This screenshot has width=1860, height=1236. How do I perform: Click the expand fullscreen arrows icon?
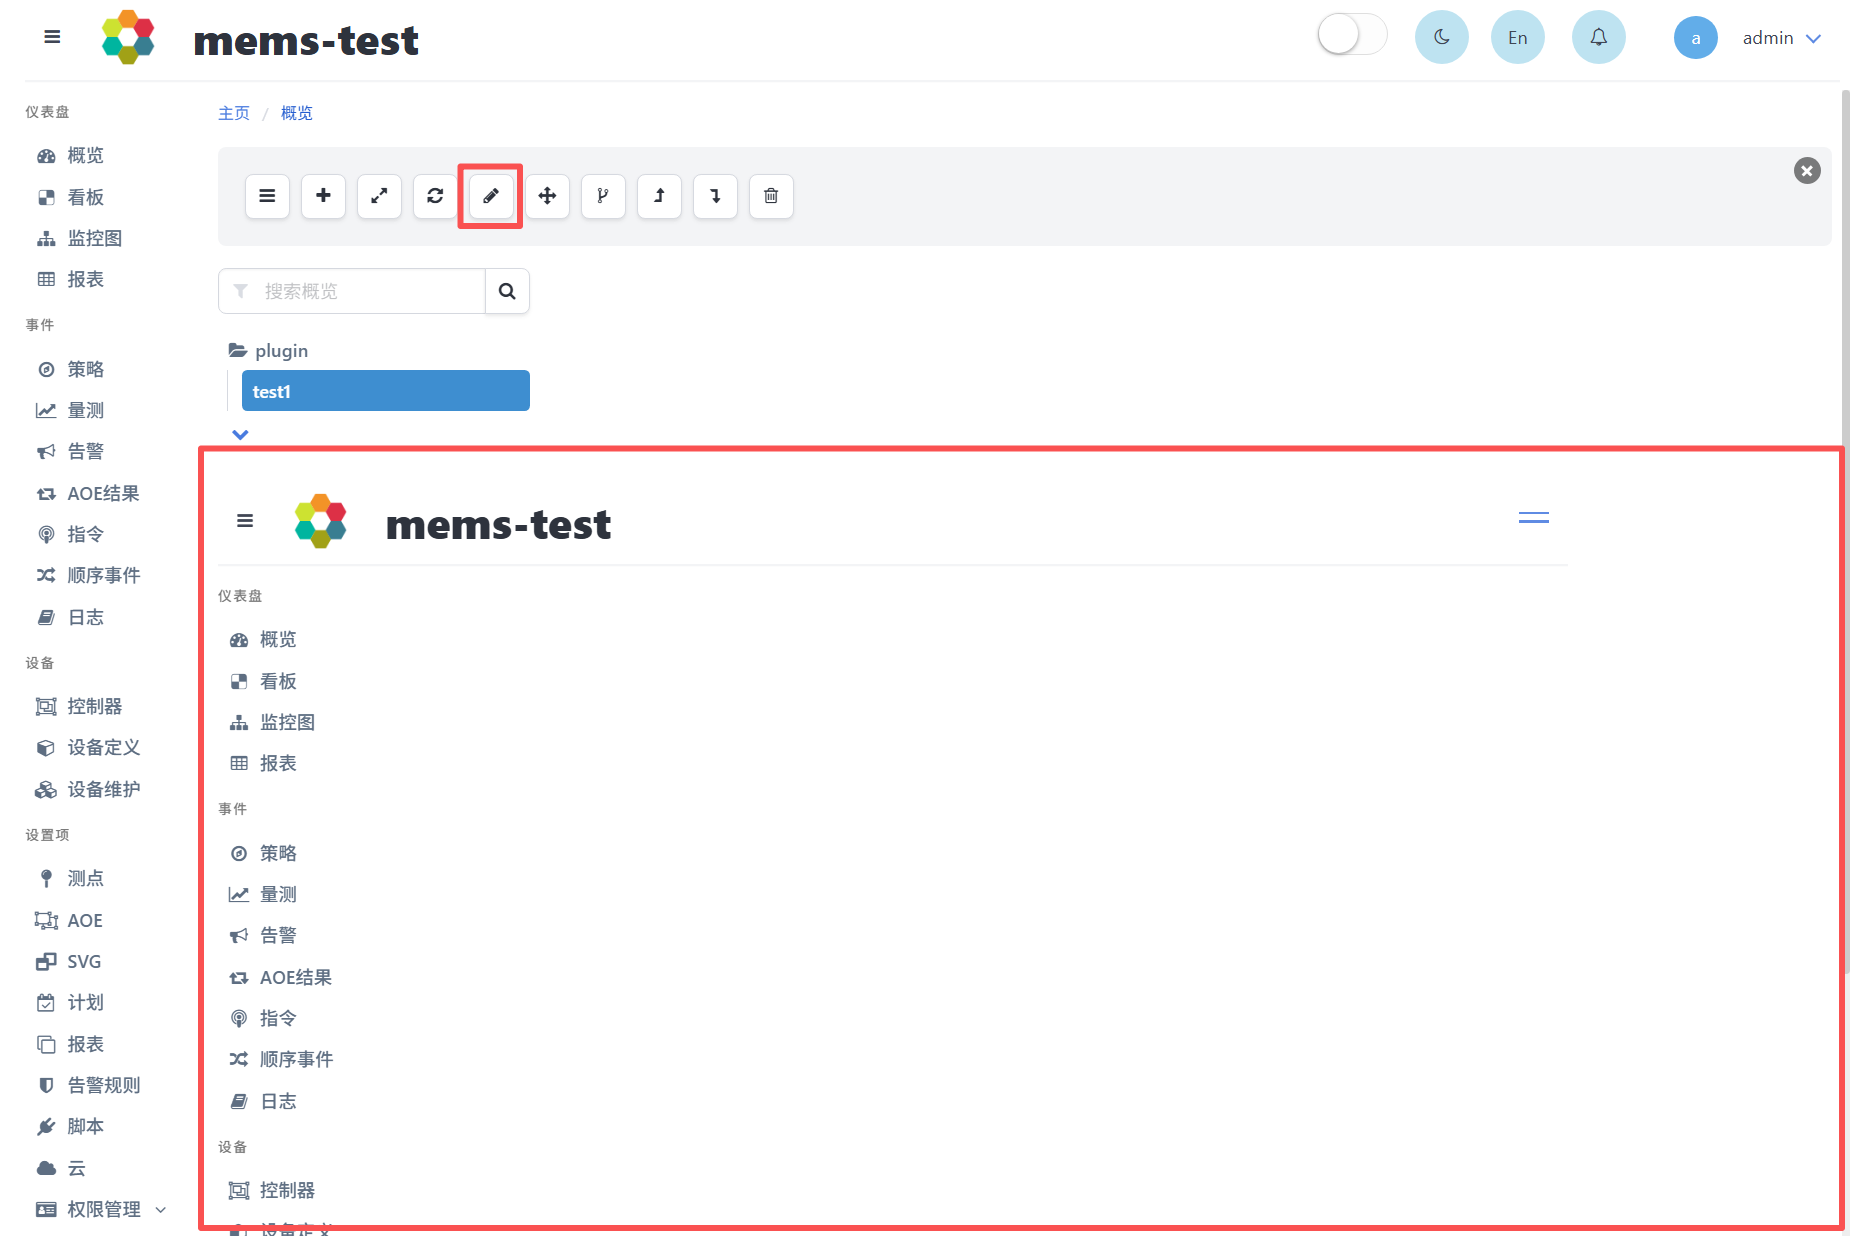click(379, 196)
